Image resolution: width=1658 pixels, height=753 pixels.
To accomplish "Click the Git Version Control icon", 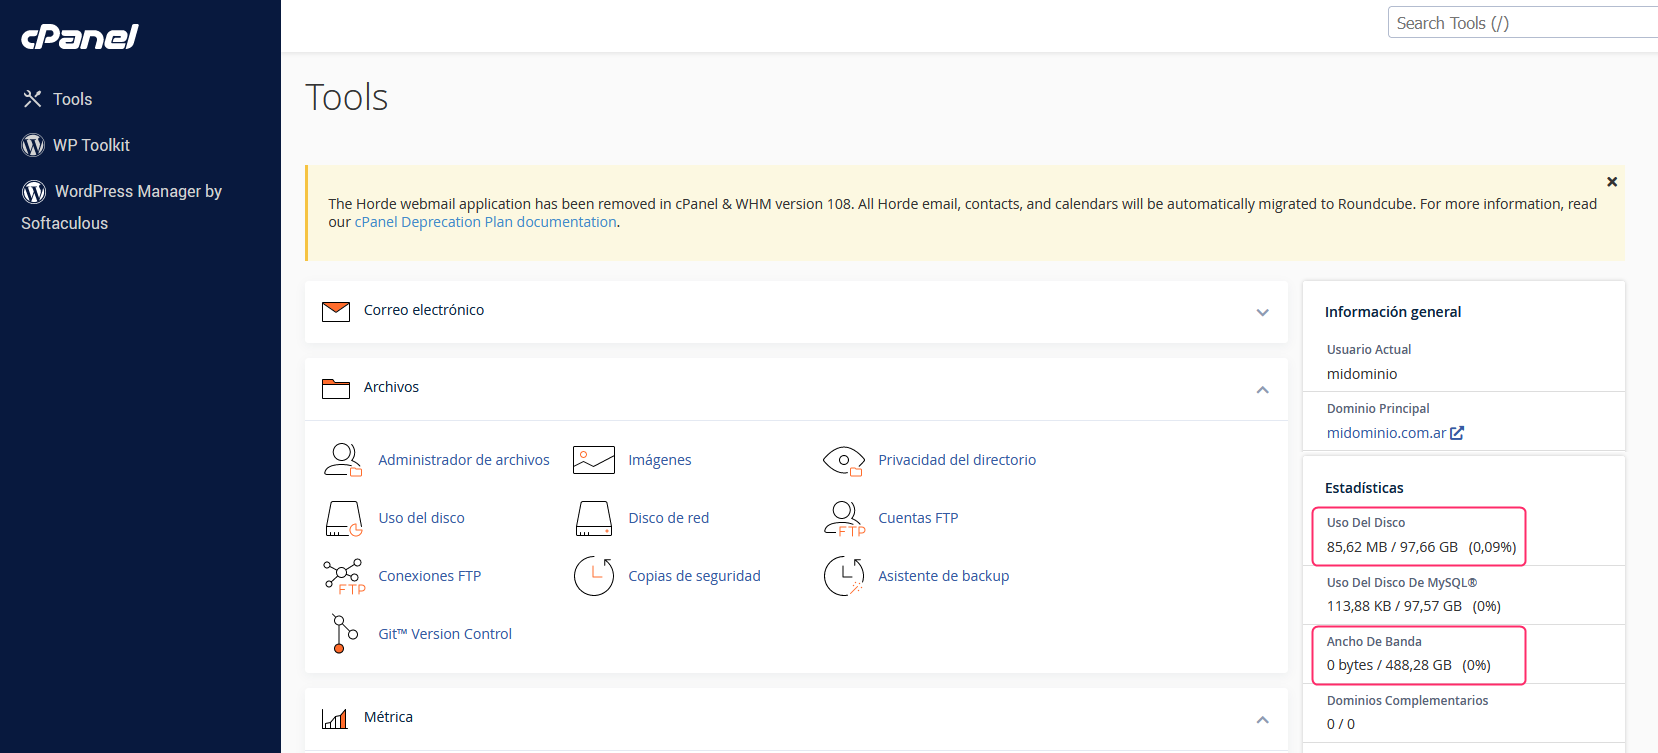I will pyautogui.click(x=343, y=634).
